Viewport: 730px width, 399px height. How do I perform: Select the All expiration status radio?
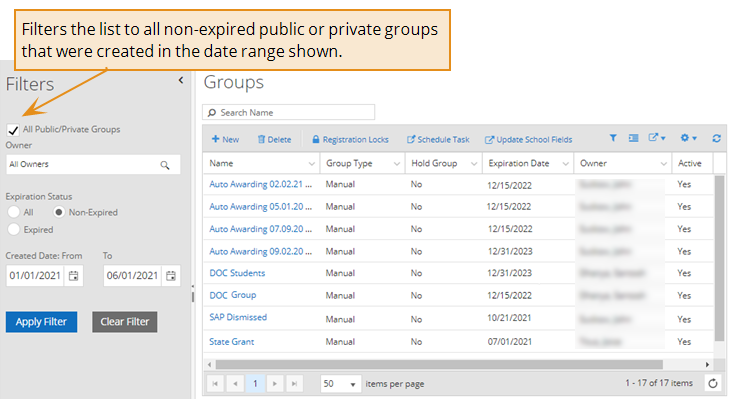coord(14,212)
